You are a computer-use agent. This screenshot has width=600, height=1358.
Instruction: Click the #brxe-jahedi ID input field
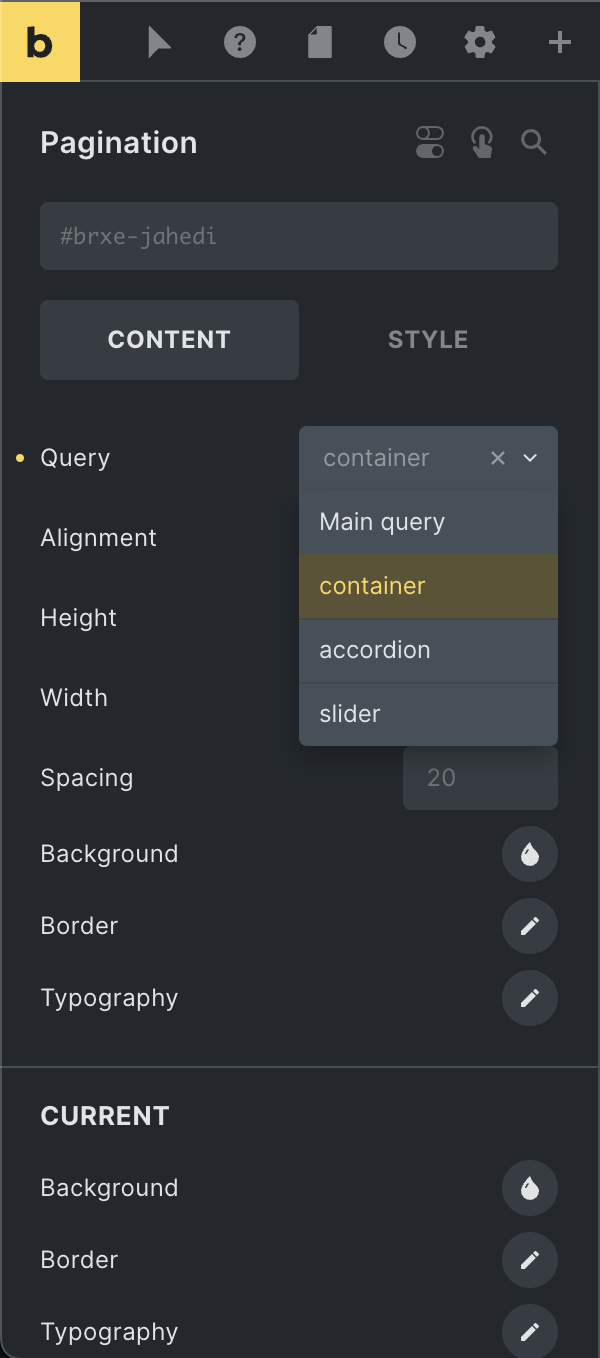[x=299, y=236]
